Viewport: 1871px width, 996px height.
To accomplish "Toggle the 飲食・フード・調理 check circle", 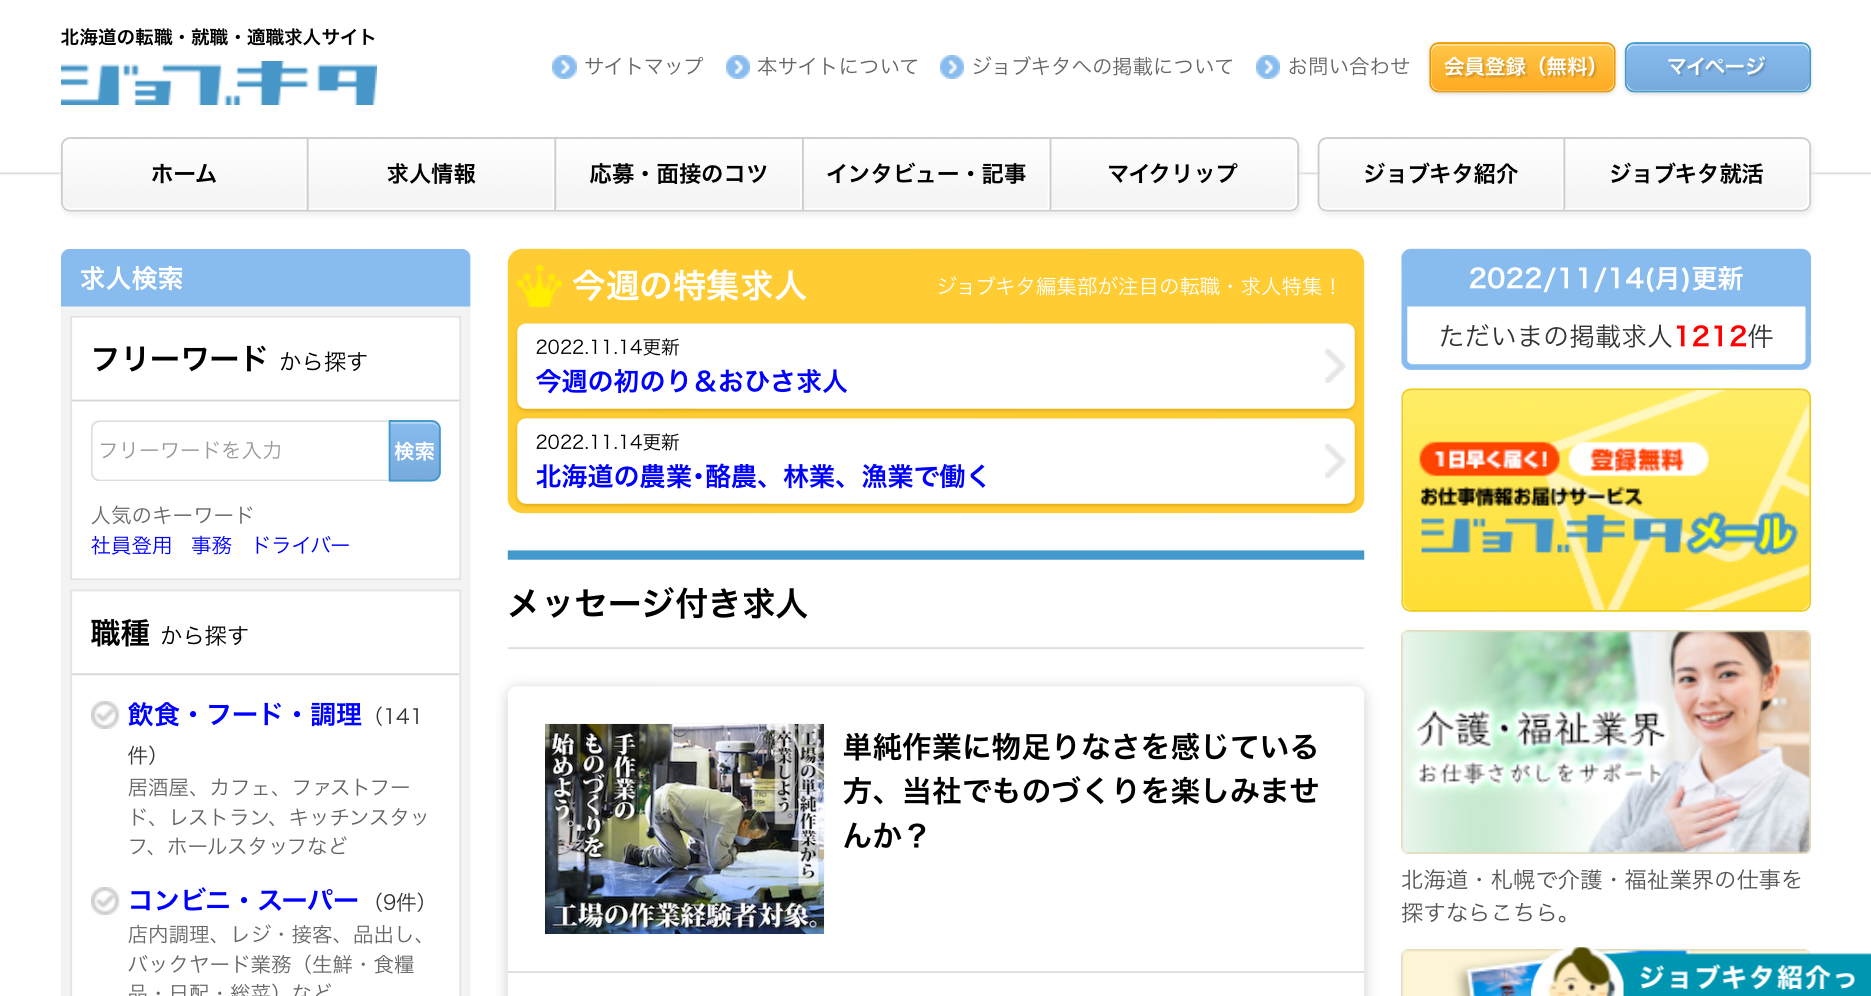I will click(x=105, y=715).
